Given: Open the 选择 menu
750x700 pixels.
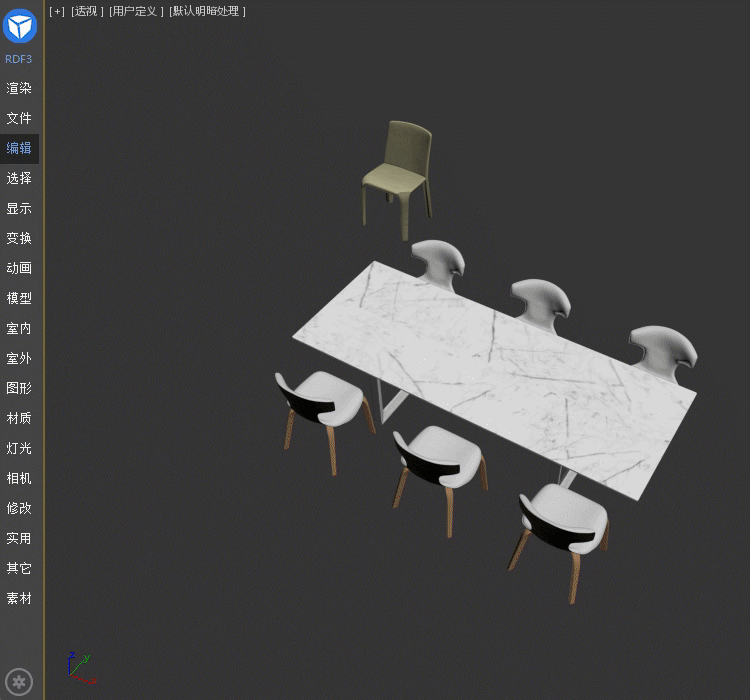Looking at the screenshot, I should 19,178.
